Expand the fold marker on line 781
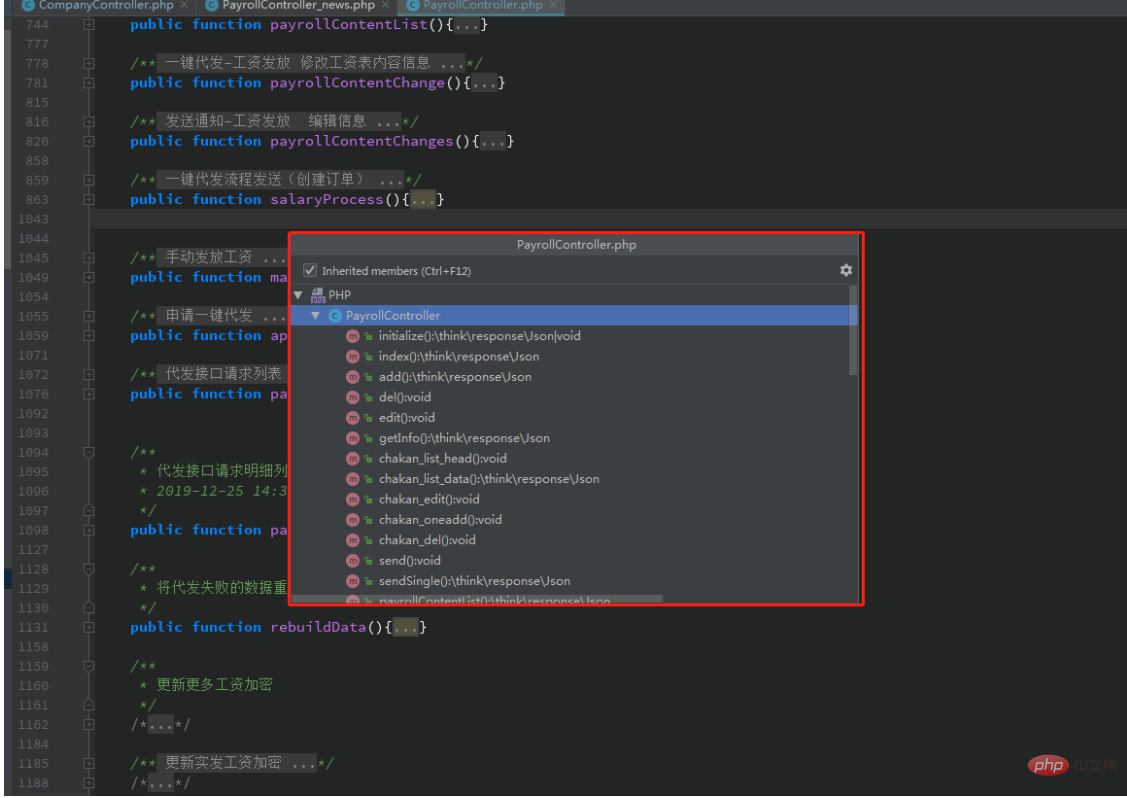1127x798 pixels. (88, 83)
